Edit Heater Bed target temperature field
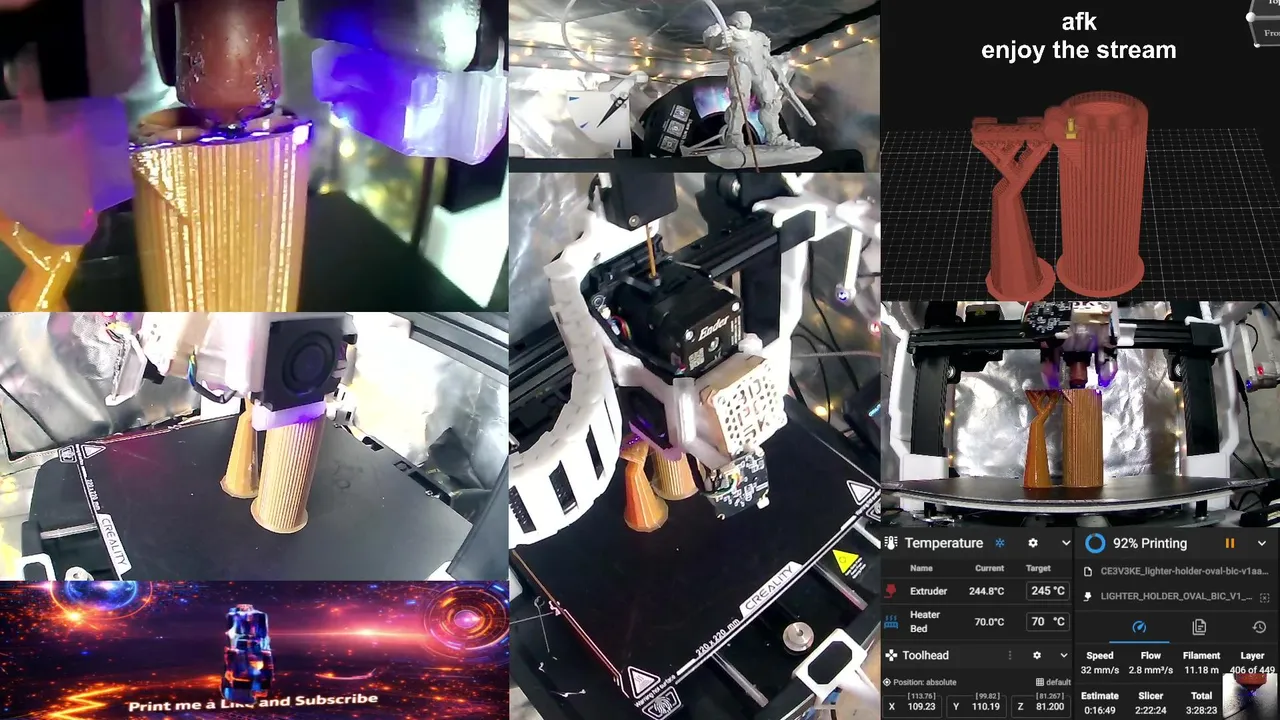Viewport: 1280px width, 720px height. [1049, 621]
